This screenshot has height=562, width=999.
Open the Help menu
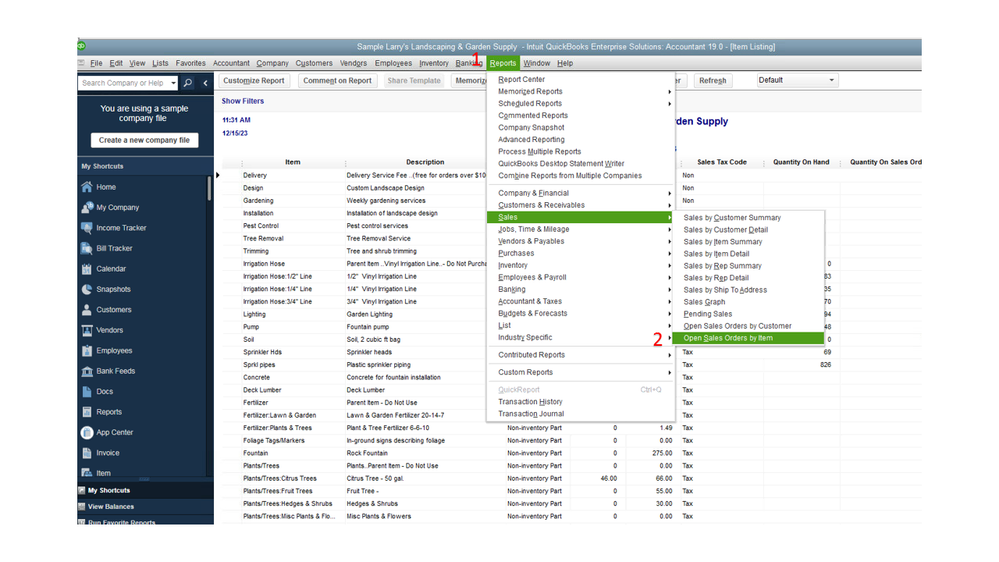pos(565,63)
